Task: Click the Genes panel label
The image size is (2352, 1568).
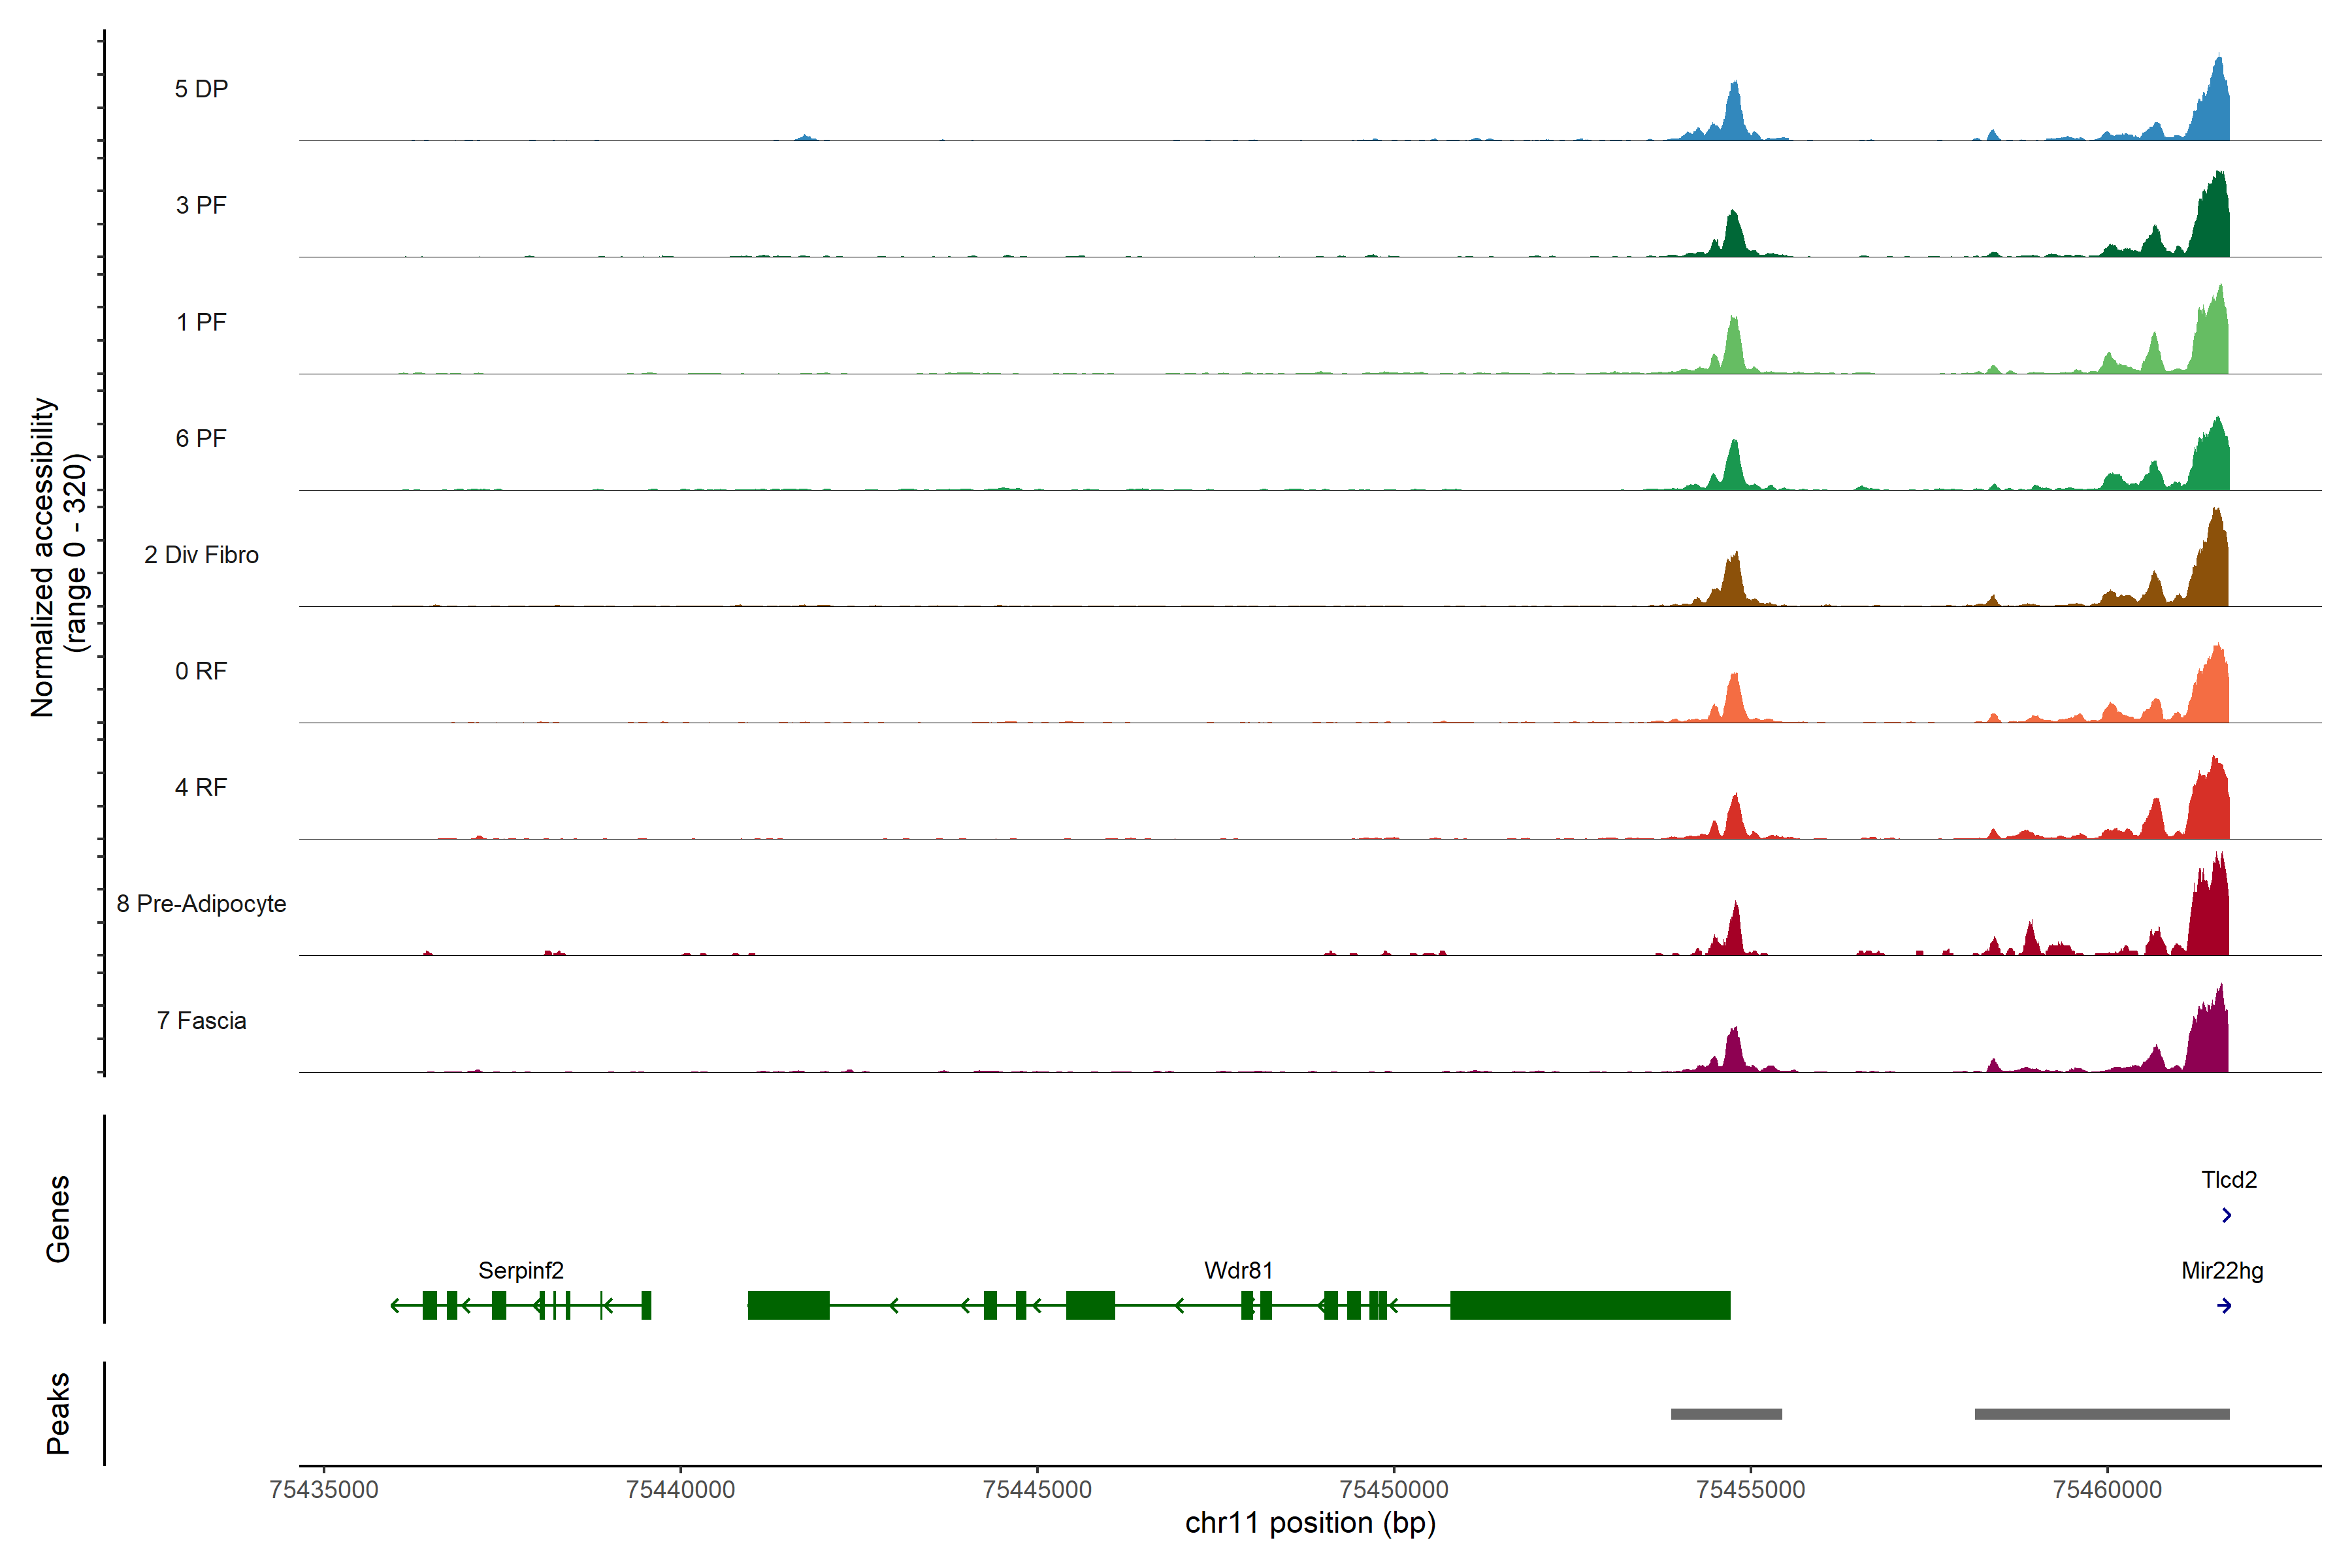Action: [x=58, y=1219]
